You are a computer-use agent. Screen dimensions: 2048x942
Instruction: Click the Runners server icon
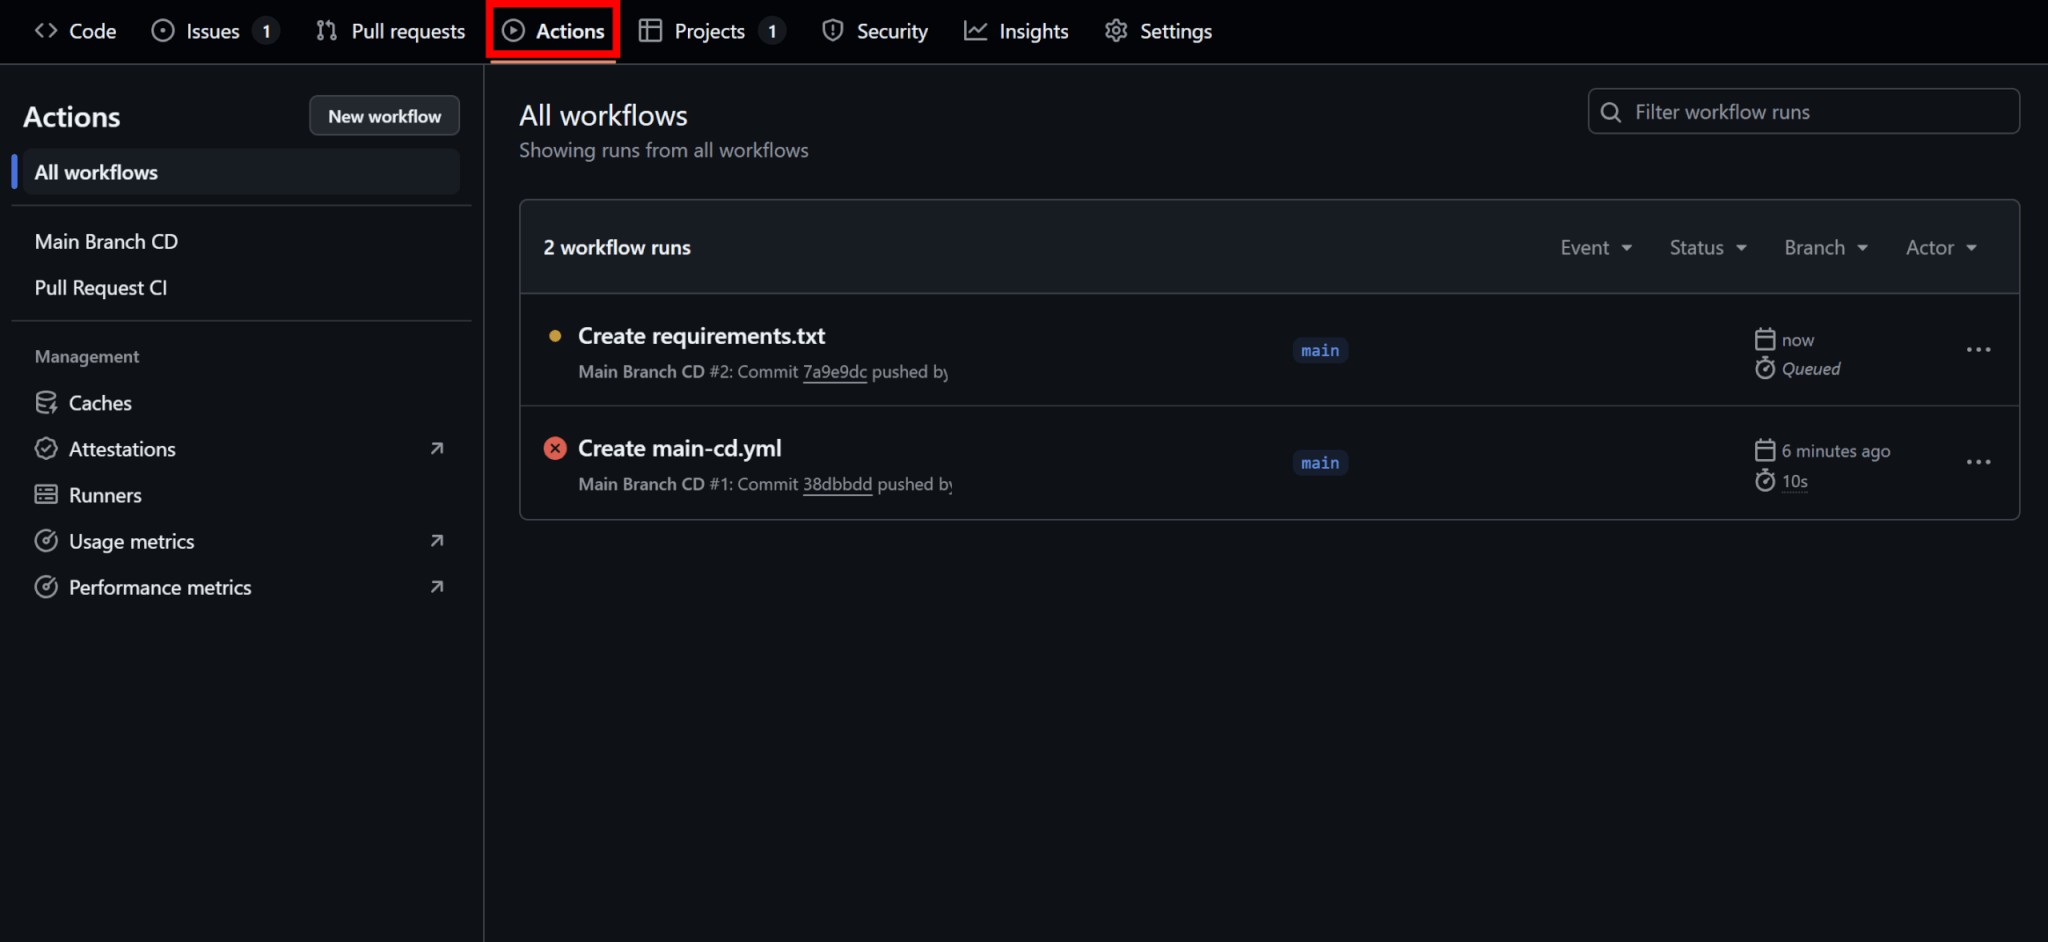(46, 495)
